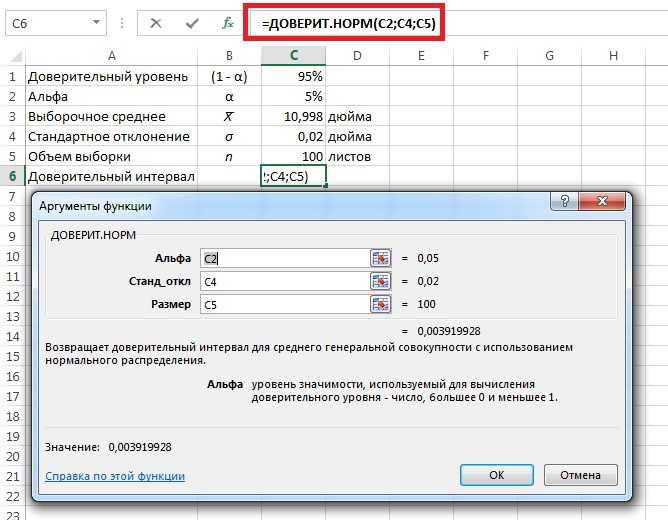Image resolution: width=668 pixels, height=520 pixels.
Task: Click cell B2 with α symbol
Action: tap(229, 97)
